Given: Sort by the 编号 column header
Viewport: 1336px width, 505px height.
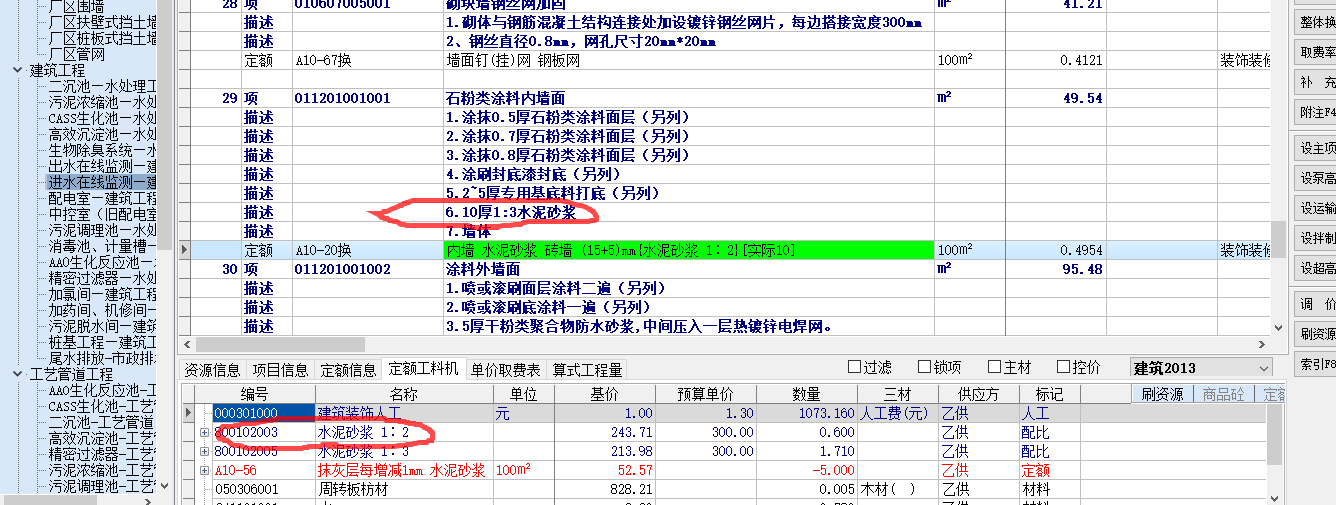Looking at the screenshot, I should click(x=255, y=394).
